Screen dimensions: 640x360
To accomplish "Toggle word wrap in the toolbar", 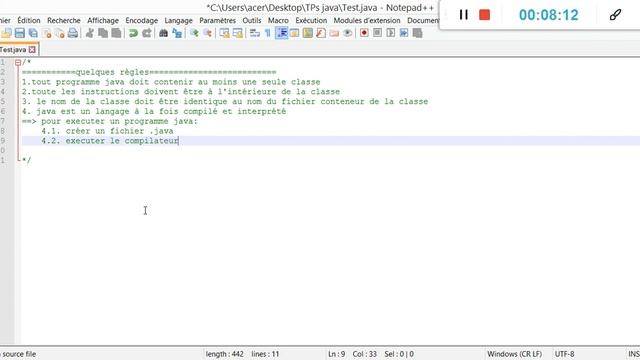I will click(x=255, y=33).
